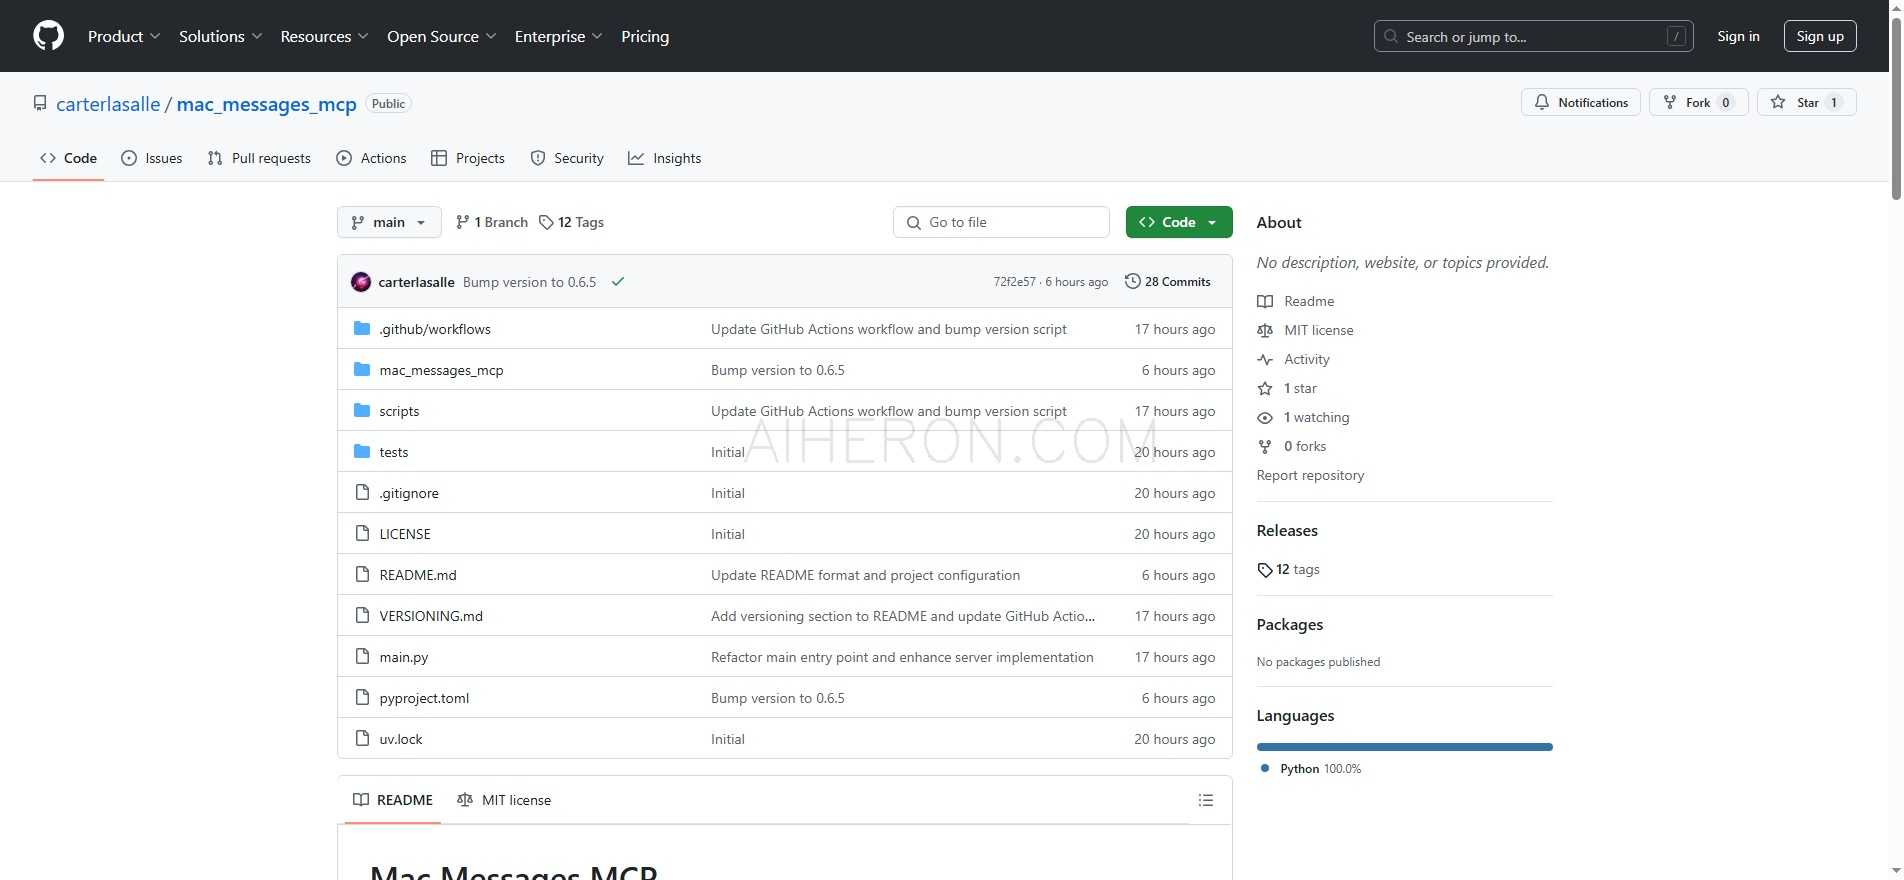
Task: Open the Releases heading link
Action: [x=1287, y=530]
